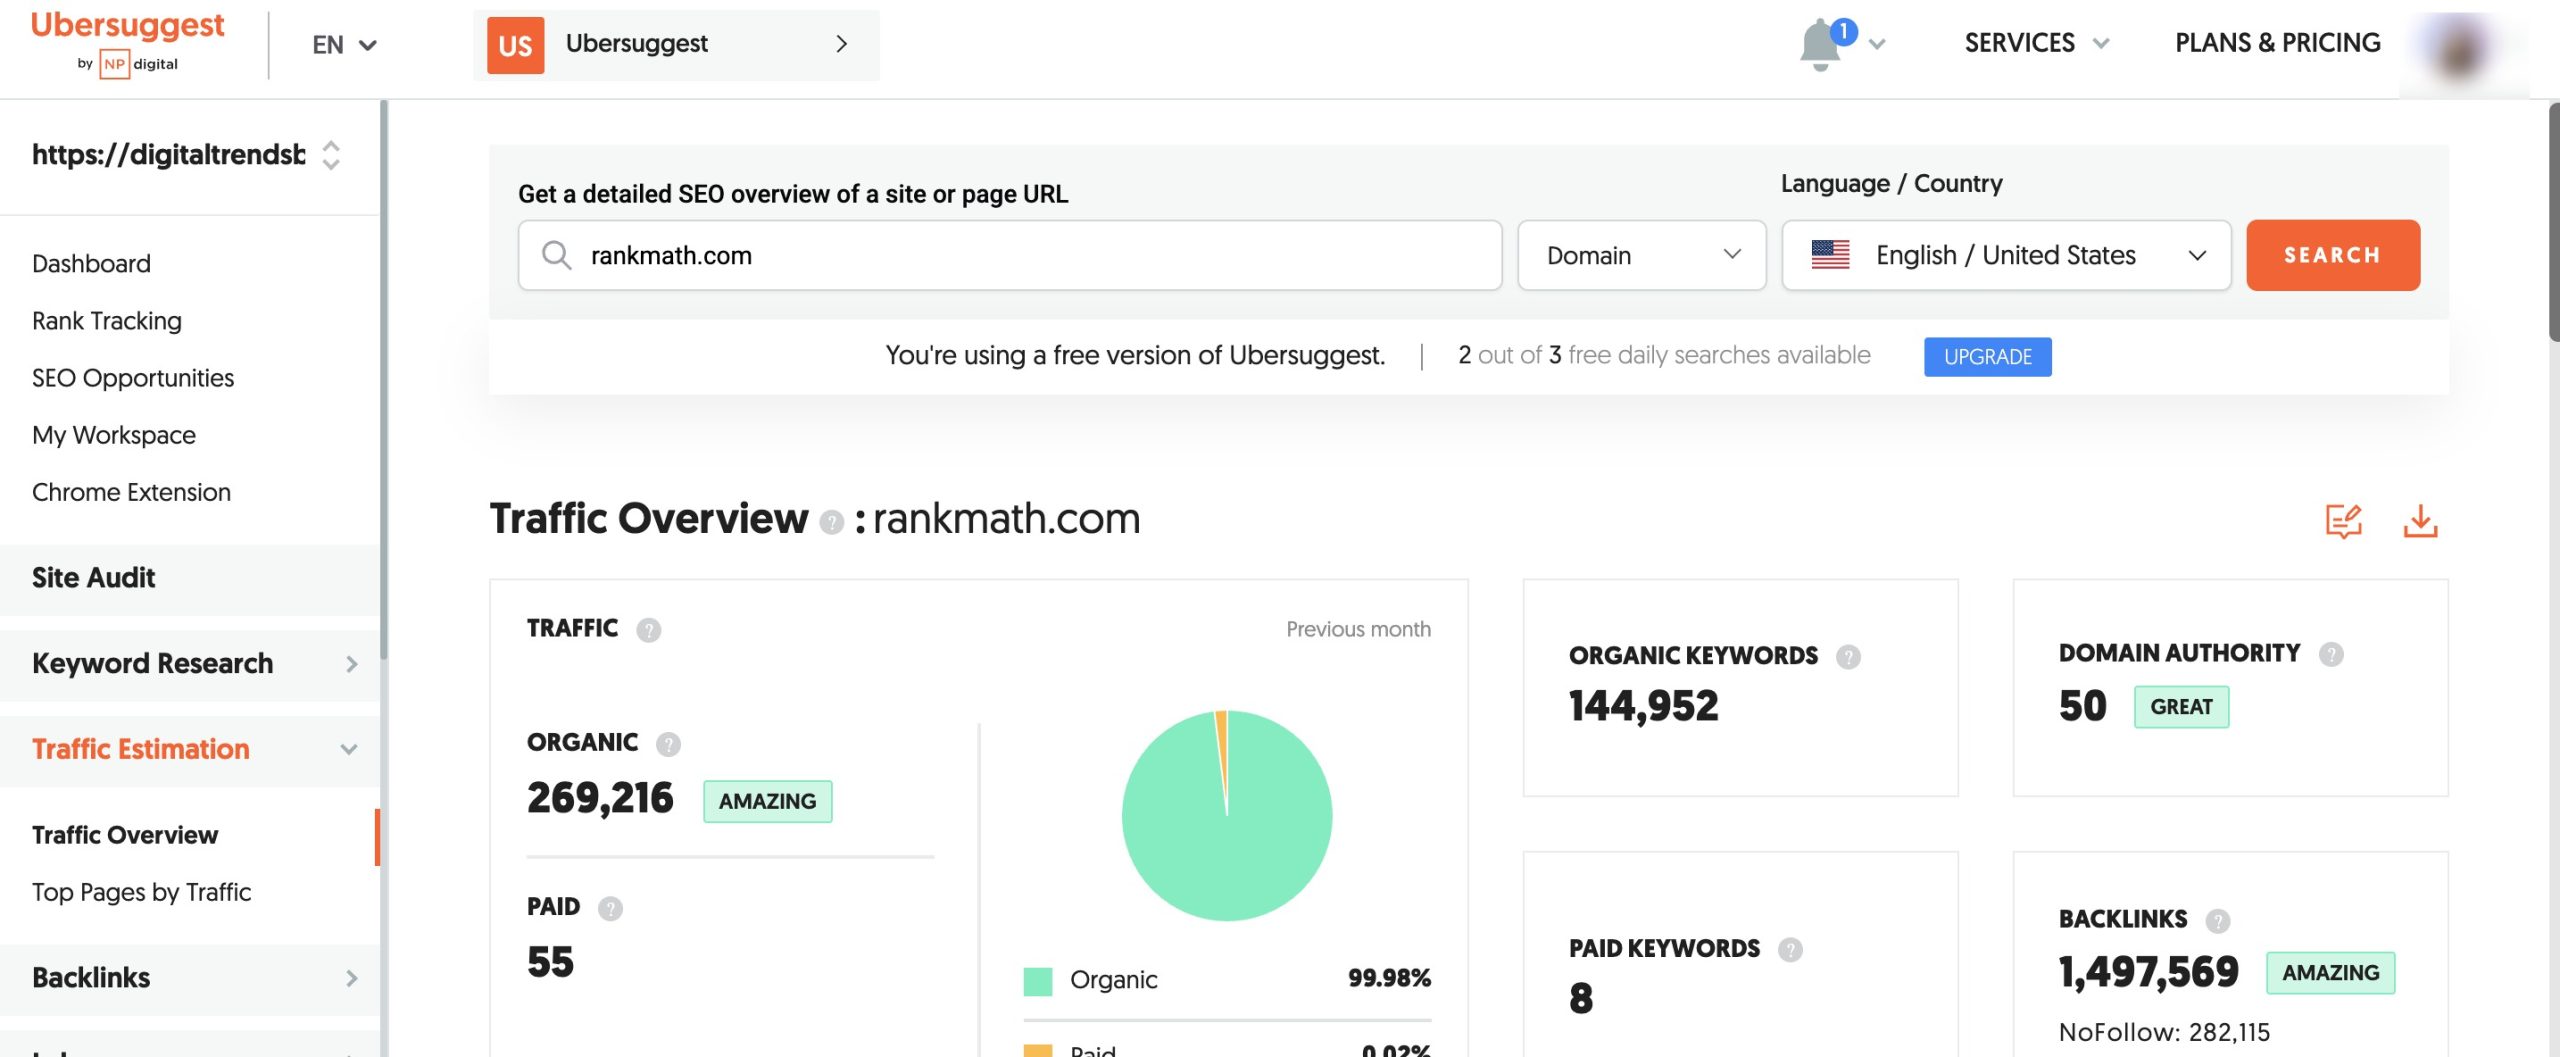Click the NoFollow: 282,115 text
This screenshot has height=1057, width=2560.
2164,1032
